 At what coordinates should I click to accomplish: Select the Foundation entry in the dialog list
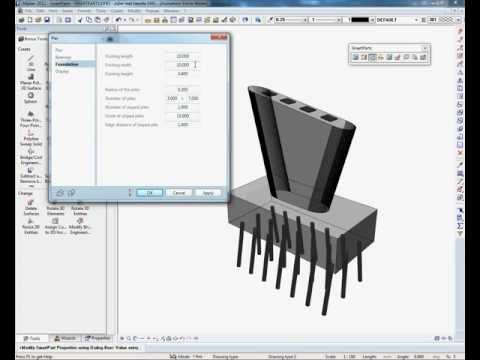73,64
